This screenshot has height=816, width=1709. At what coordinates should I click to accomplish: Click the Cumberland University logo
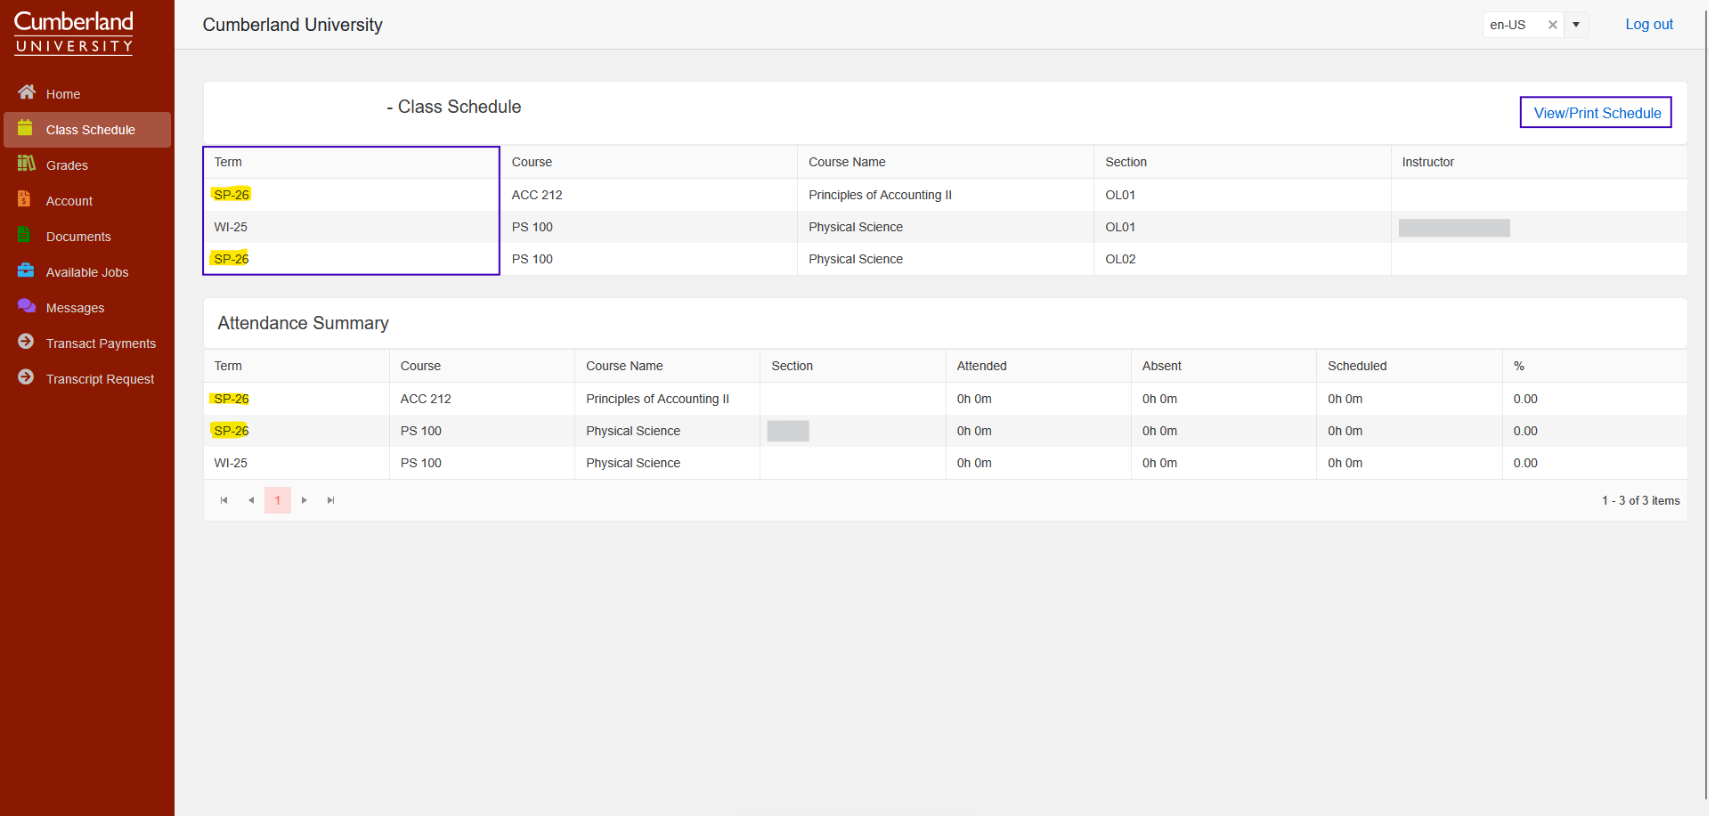point(74,32)
